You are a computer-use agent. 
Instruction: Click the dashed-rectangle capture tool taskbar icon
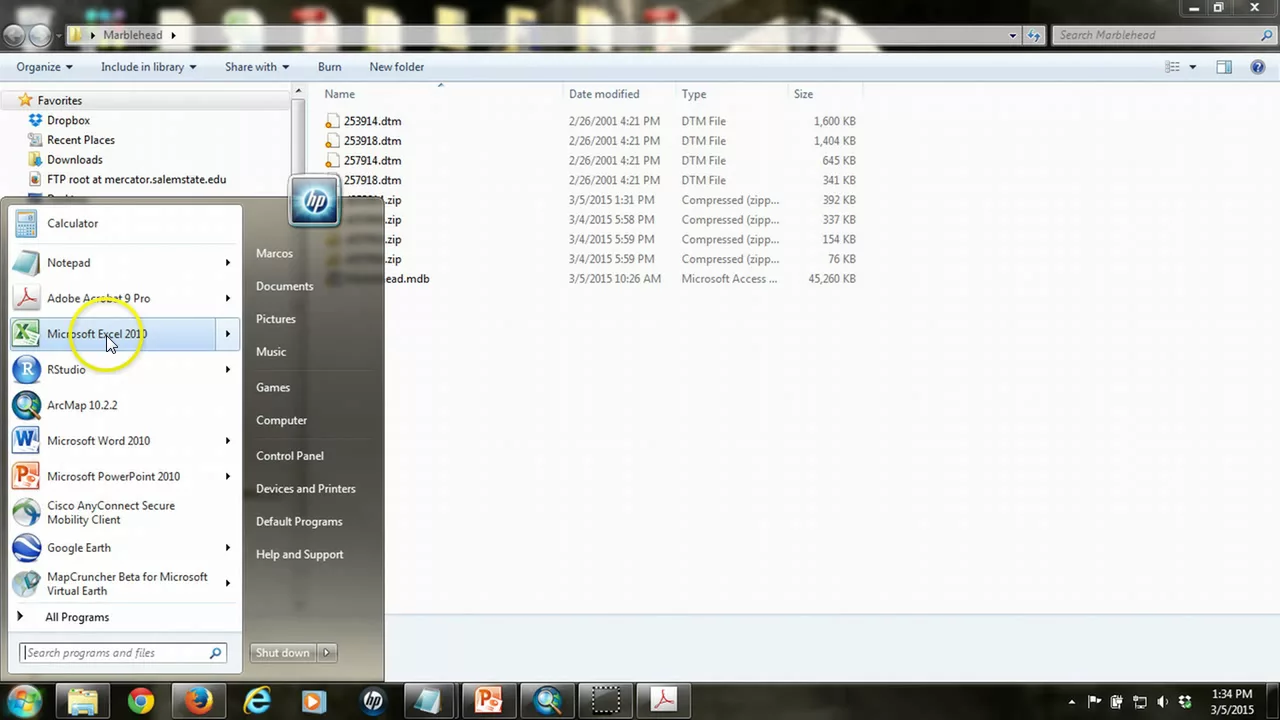pos(605,700)
